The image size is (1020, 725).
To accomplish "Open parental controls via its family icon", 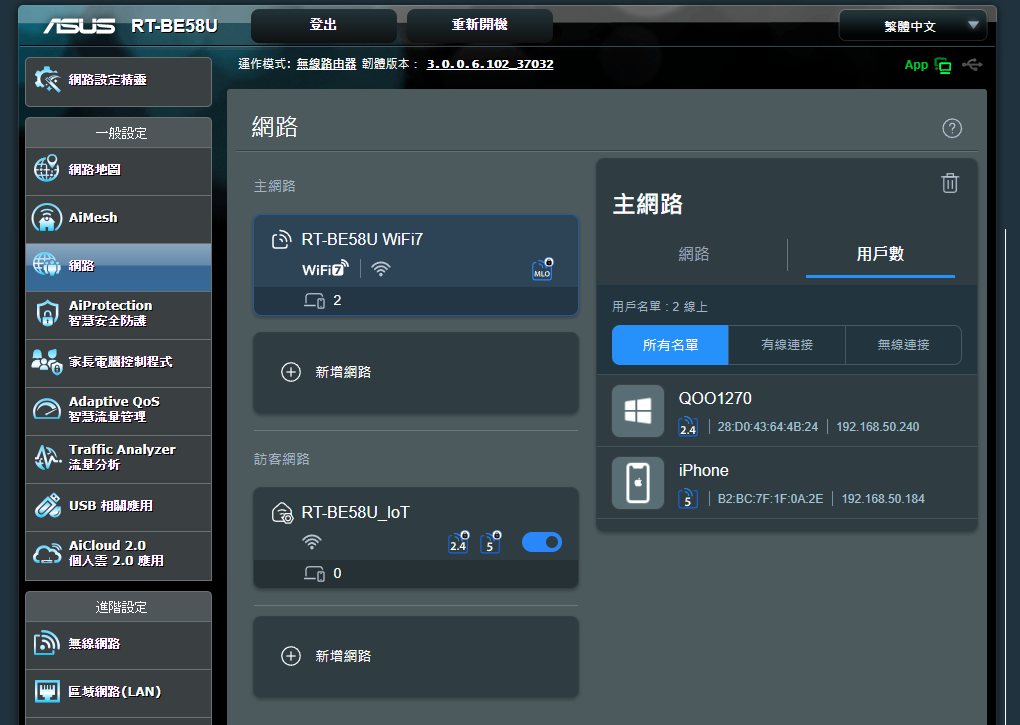I will coord(47,362).
